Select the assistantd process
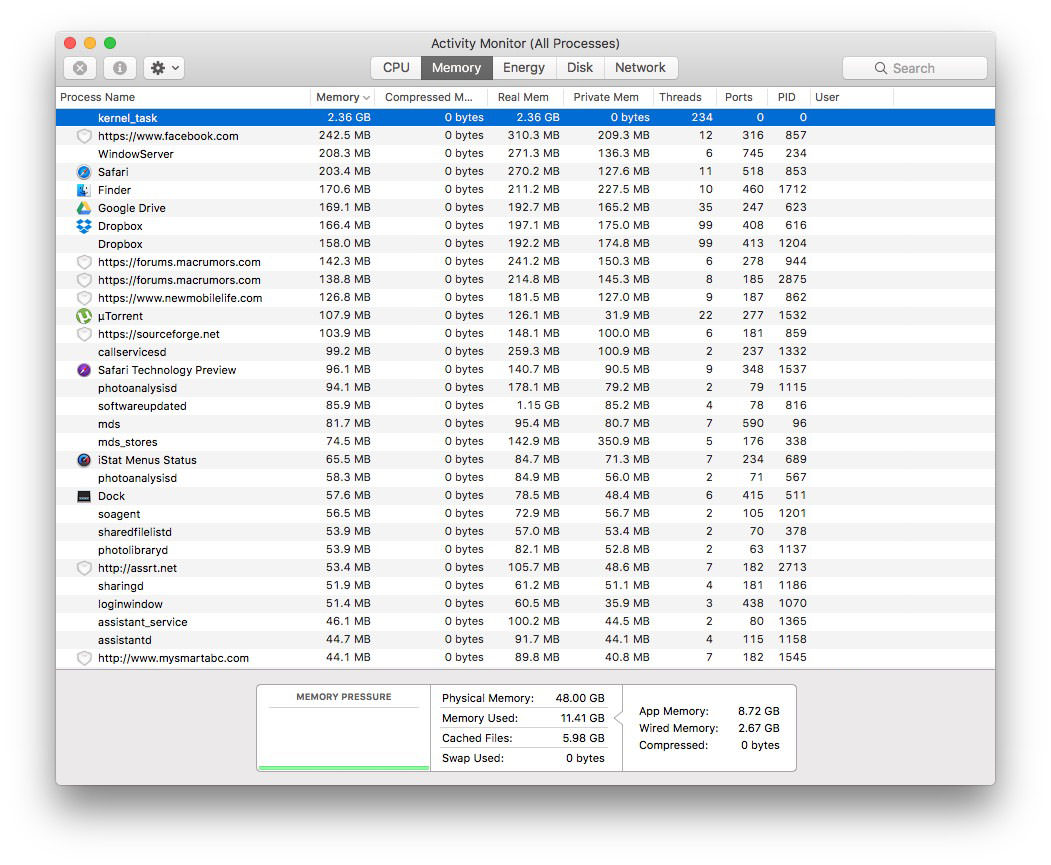The image size is (1051, 865). [x=526, y=640]
